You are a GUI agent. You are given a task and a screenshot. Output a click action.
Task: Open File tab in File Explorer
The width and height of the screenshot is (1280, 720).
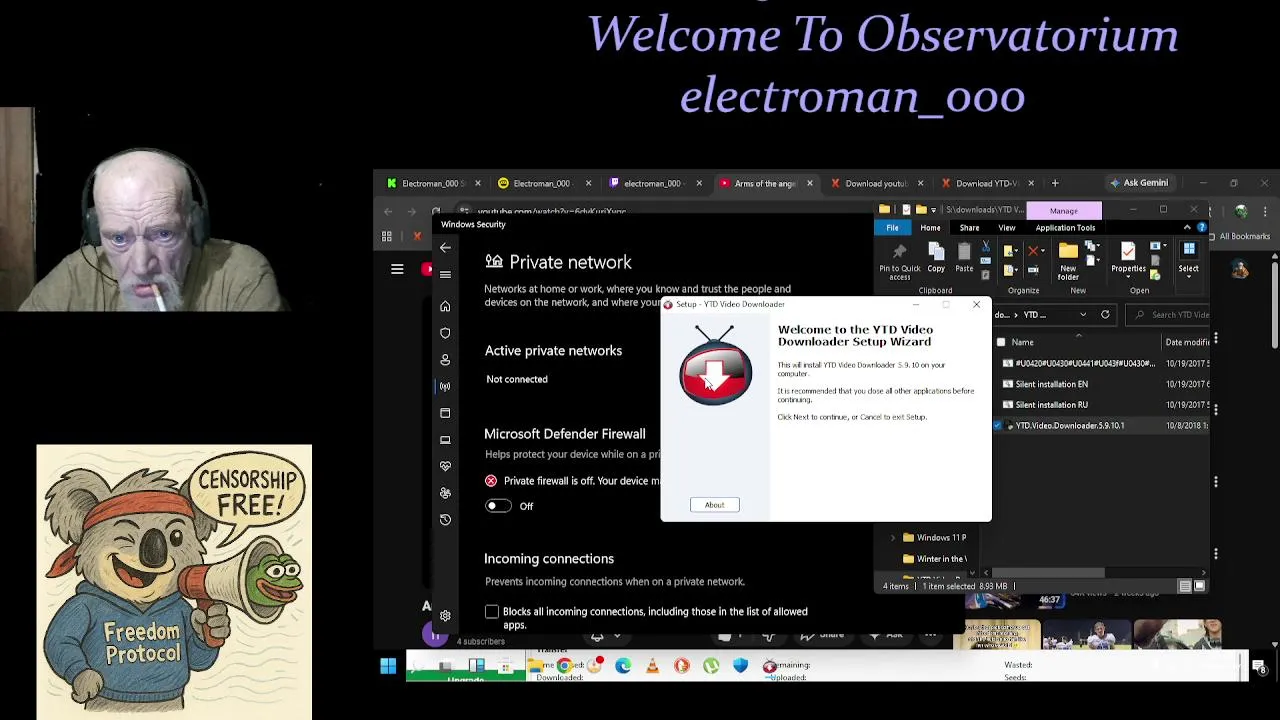click(x=892, y=228)
